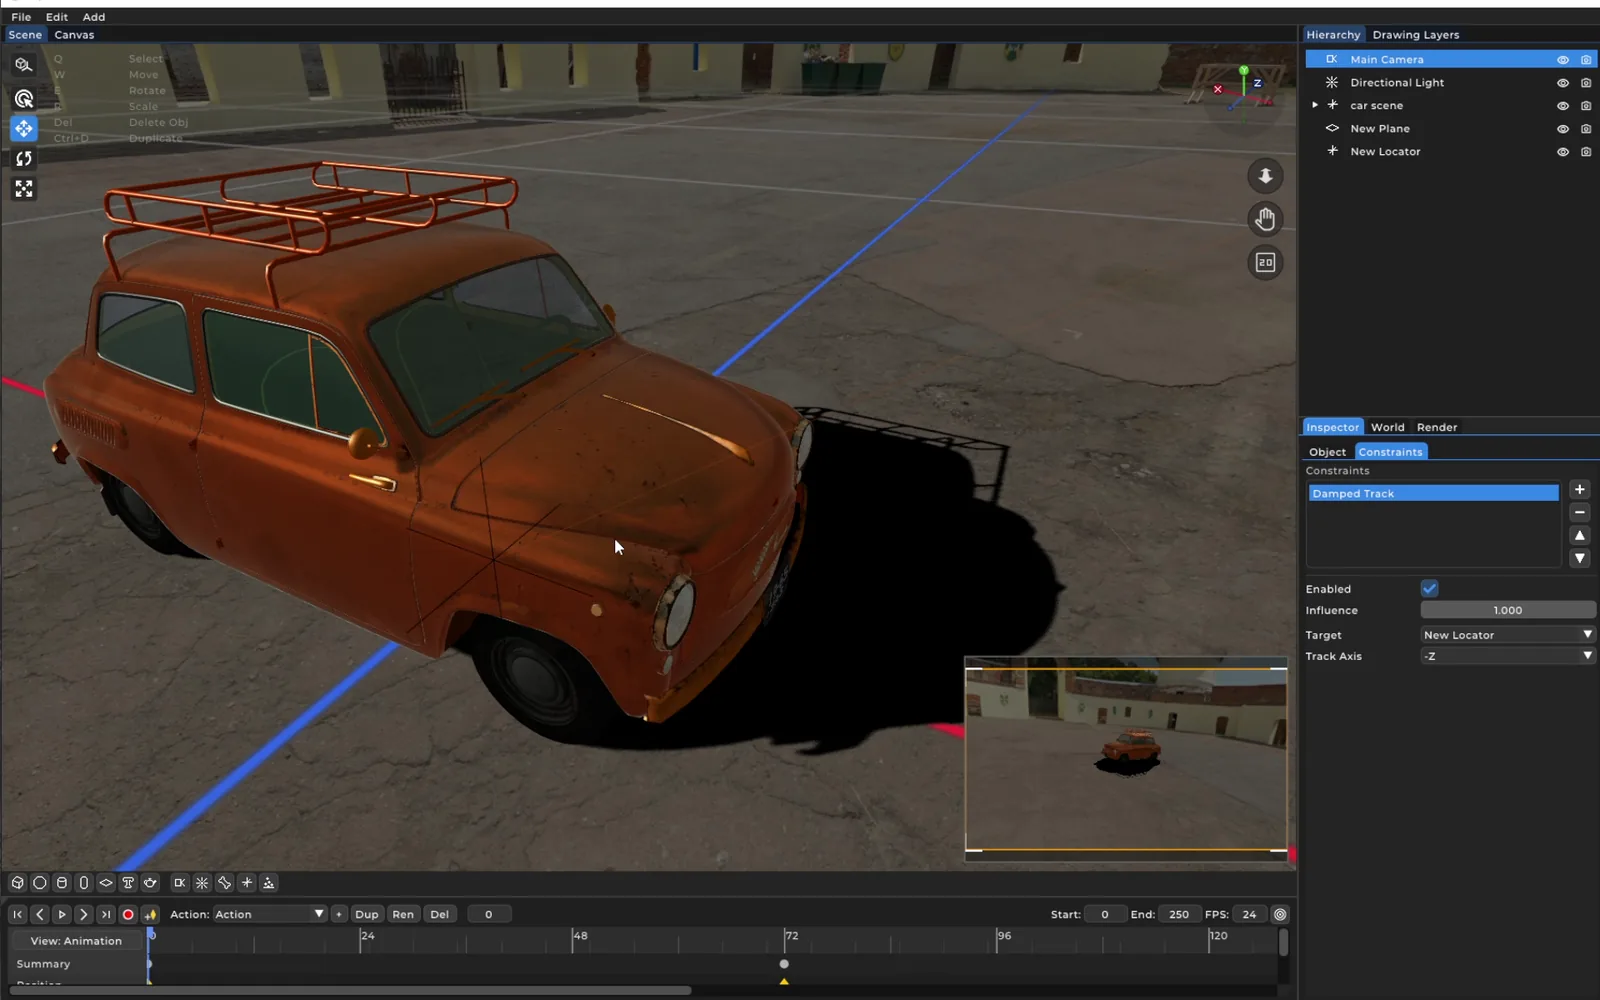Screen dimensions: 1600x1000
Task: Click the timeline horizontal scrollbar
Action: (x=350, y=991)
